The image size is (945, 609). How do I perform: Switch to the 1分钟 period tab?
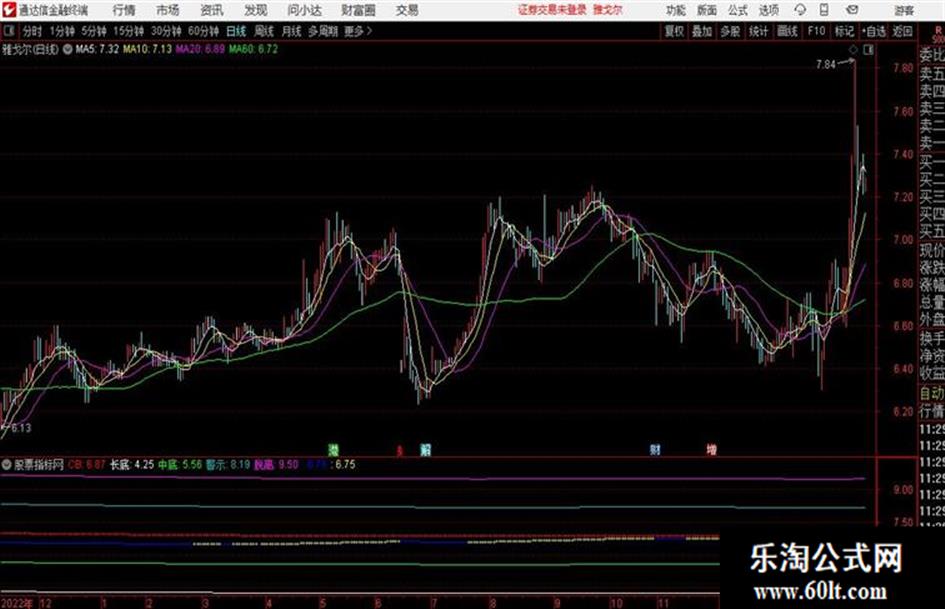(61, 31)
